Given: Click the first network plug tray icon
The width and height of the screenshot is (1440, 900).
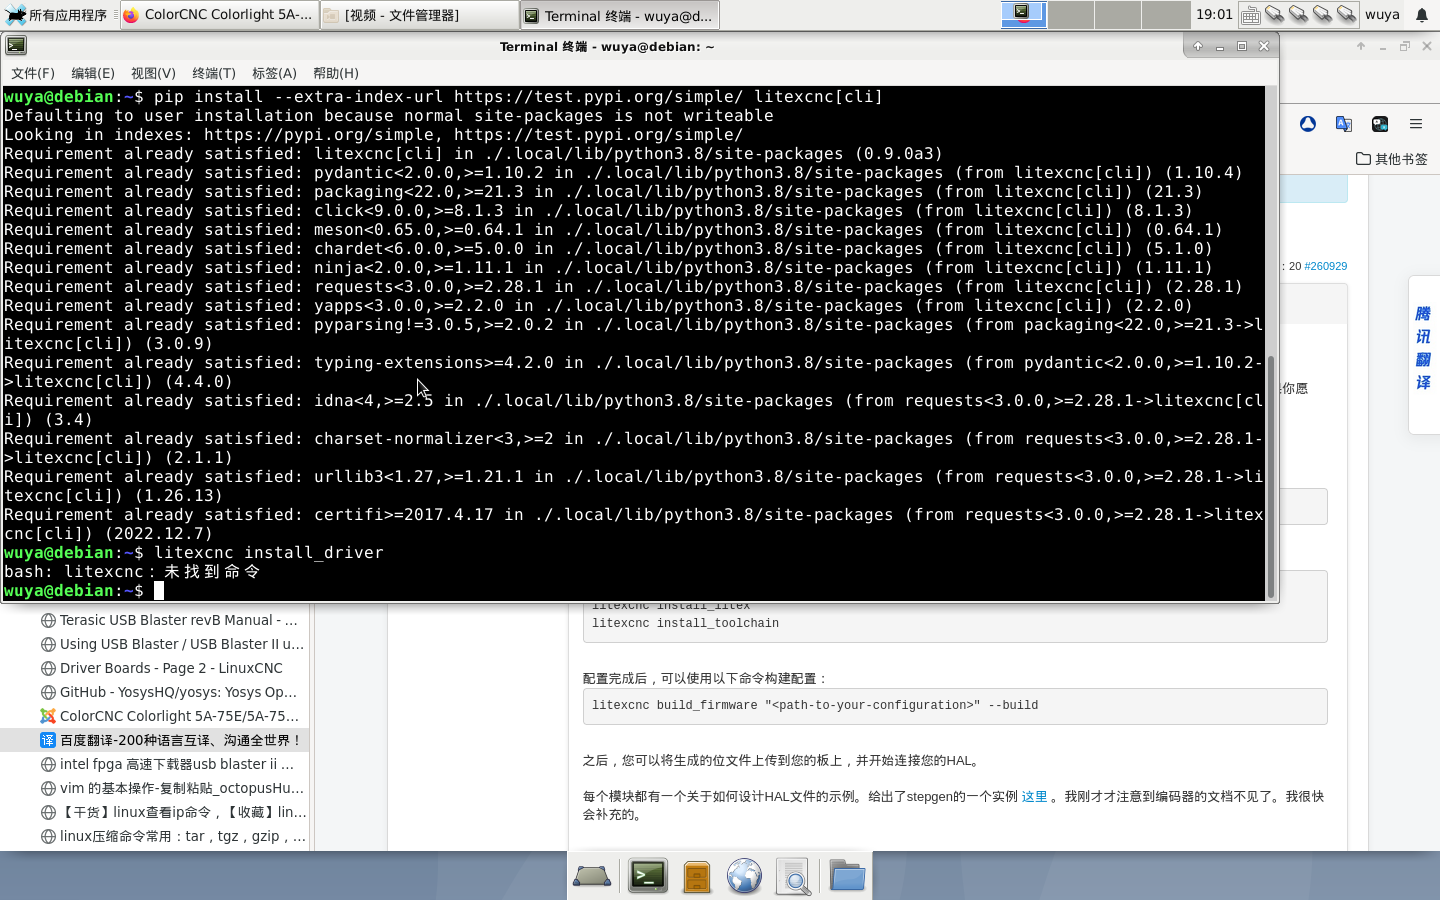Looking at the screenshot, I should coord(1274,14).
